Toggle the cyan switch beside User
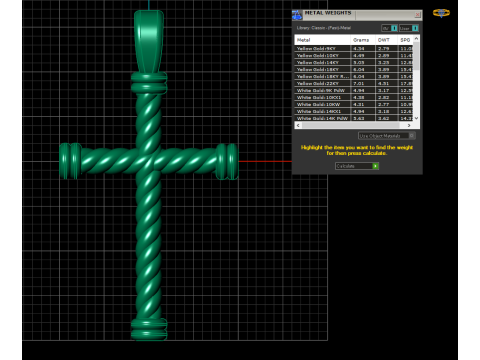Screen dimensions: 480x360 click(x=415, y=28)
